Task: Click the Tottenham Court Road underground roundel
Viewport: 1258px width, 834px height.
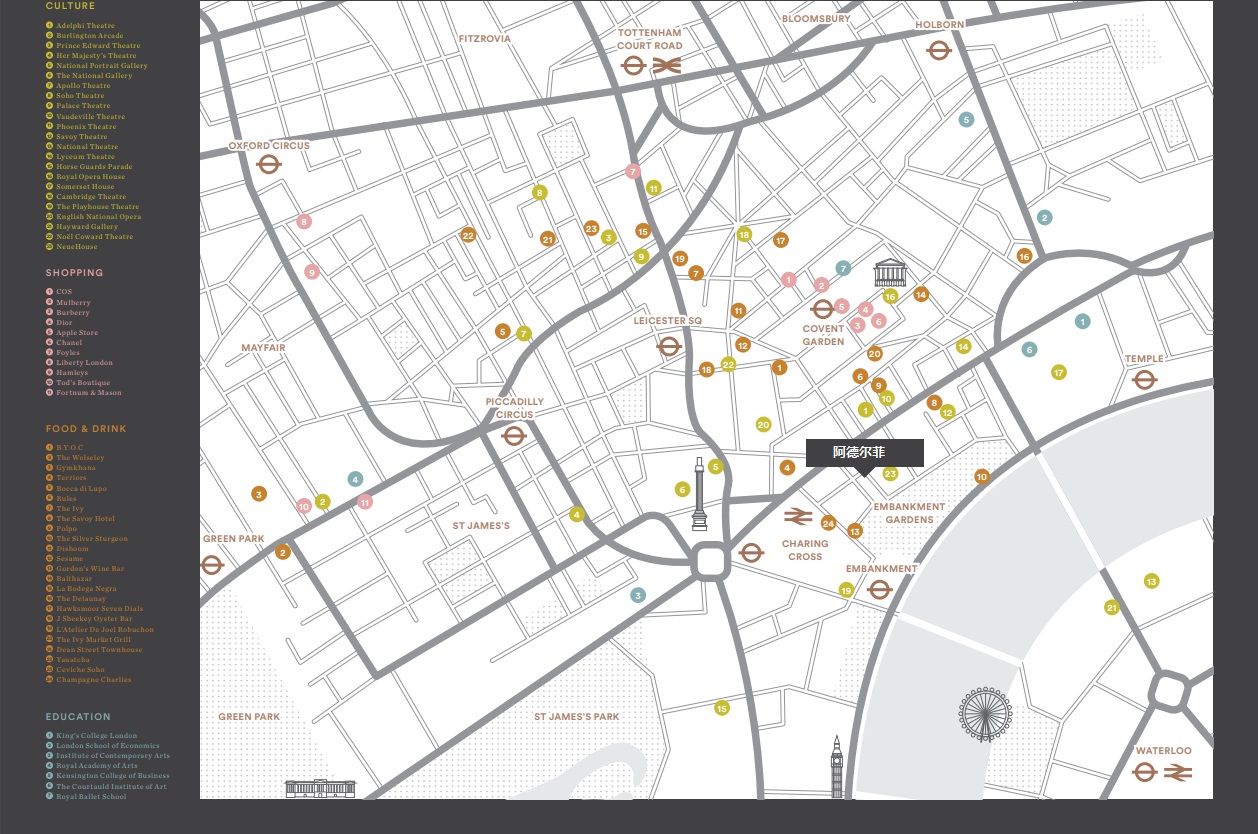Action: point(632,66)
